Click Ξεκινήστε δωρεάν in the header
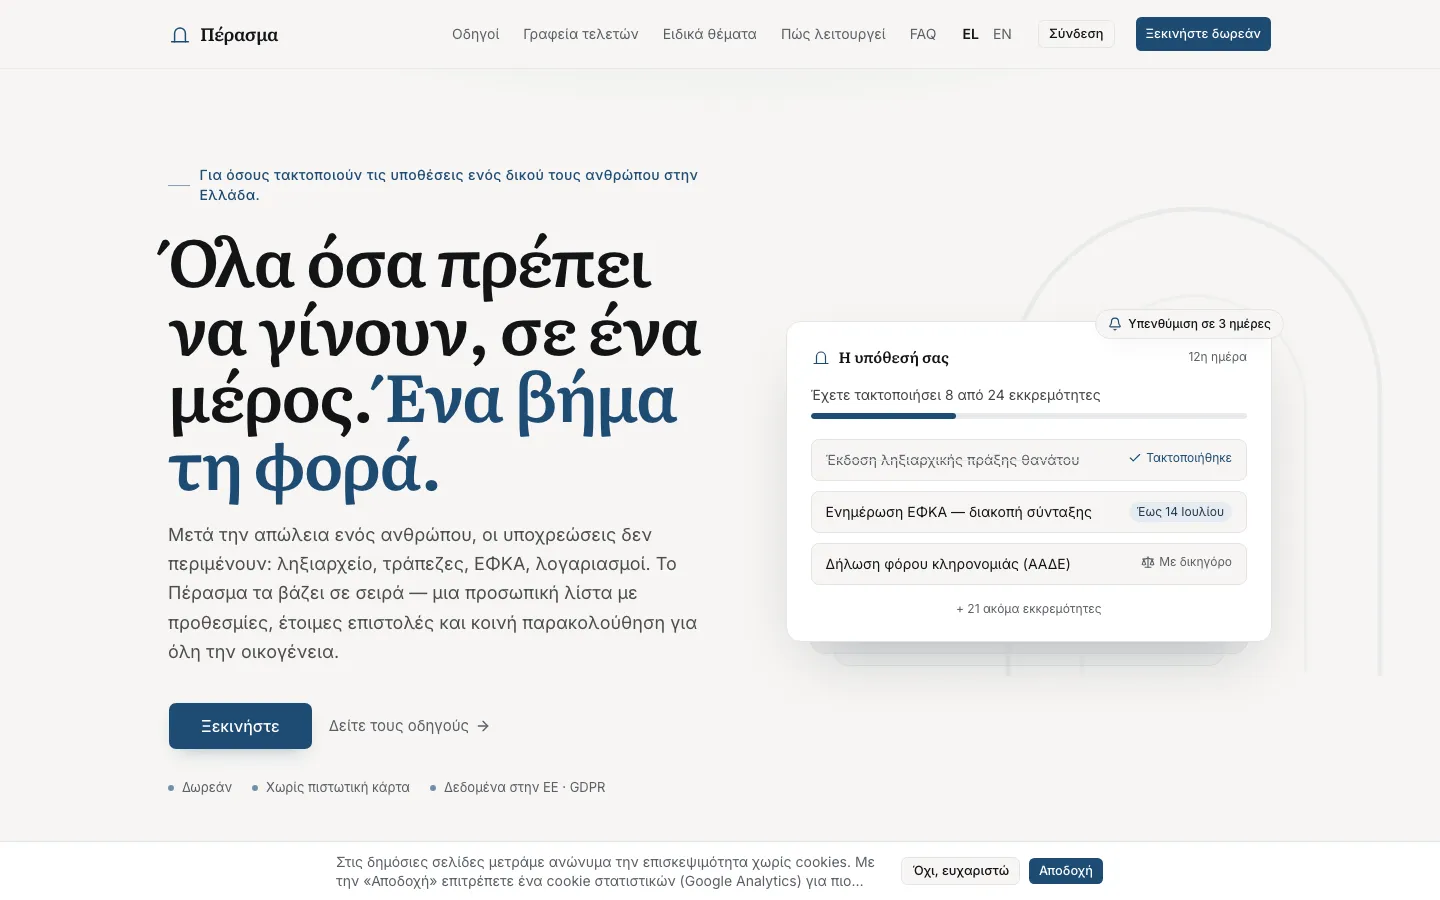Image resolution: width=1440 pixels, height=900 pixels. [x=1203, y=34]
